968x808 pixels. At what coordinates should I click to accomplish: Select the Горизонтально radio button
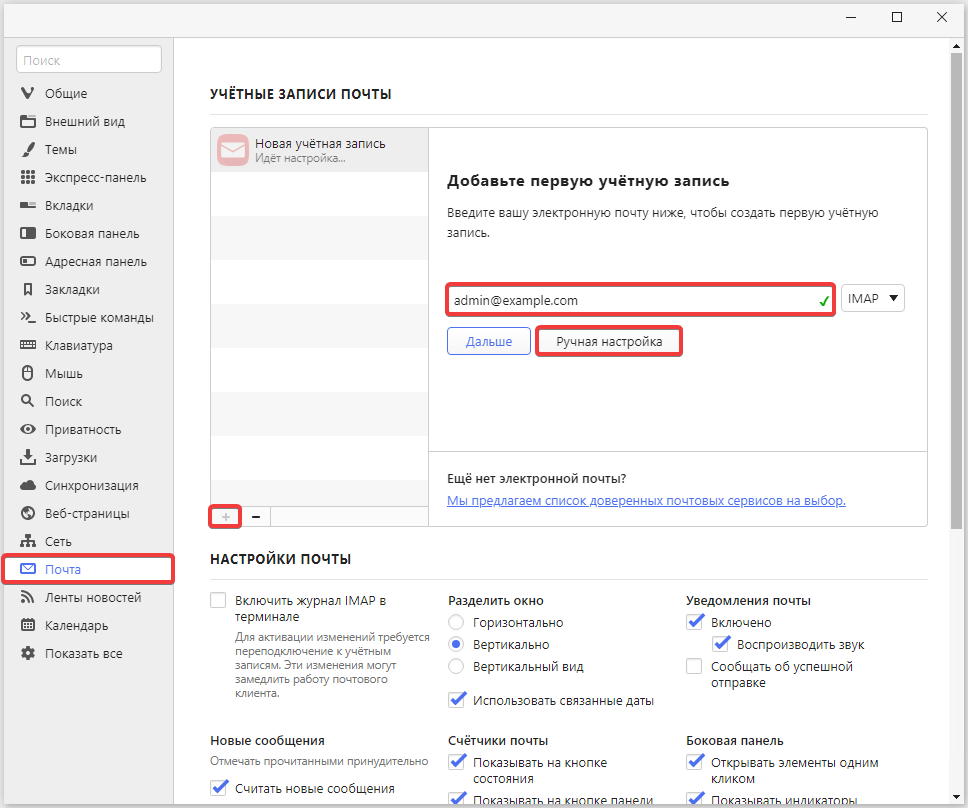[x=456, y=623]
